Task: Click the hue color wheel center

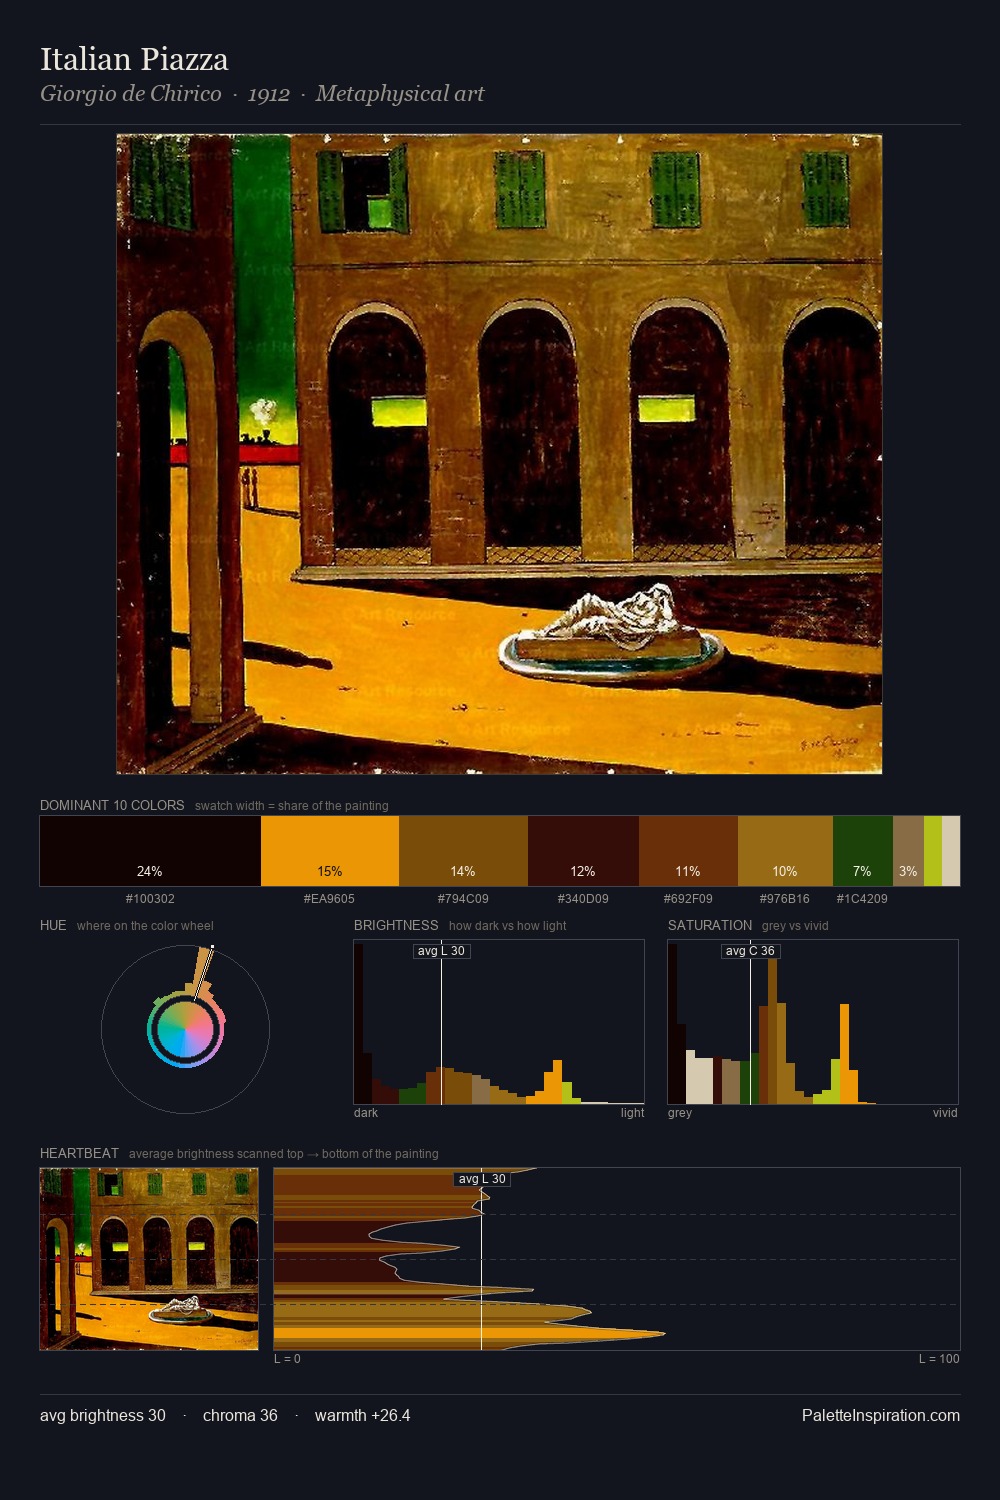Action: (x=185, y=1029)
